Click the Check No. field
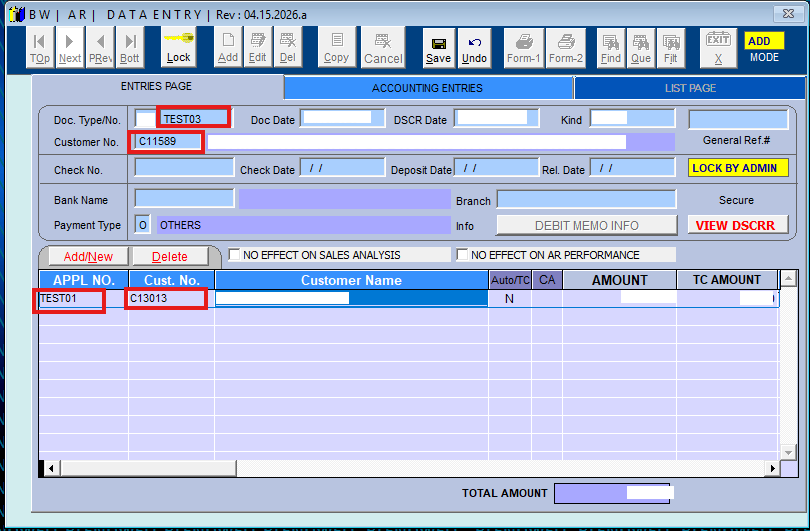The width and height of the screenshot is (810, 531). pyautogui.click(x=184, y=168)
